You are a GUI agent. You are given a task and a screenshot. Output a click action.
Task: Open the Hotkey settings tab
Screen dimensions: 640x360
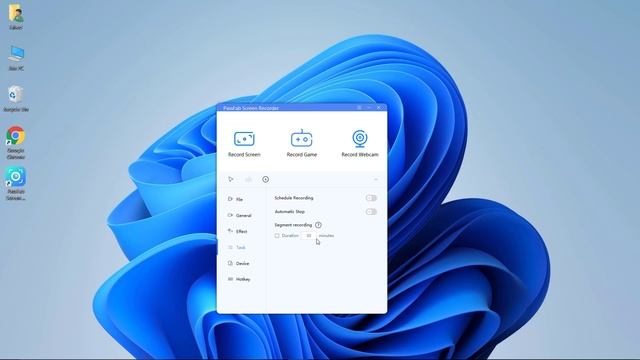[239, 279]
